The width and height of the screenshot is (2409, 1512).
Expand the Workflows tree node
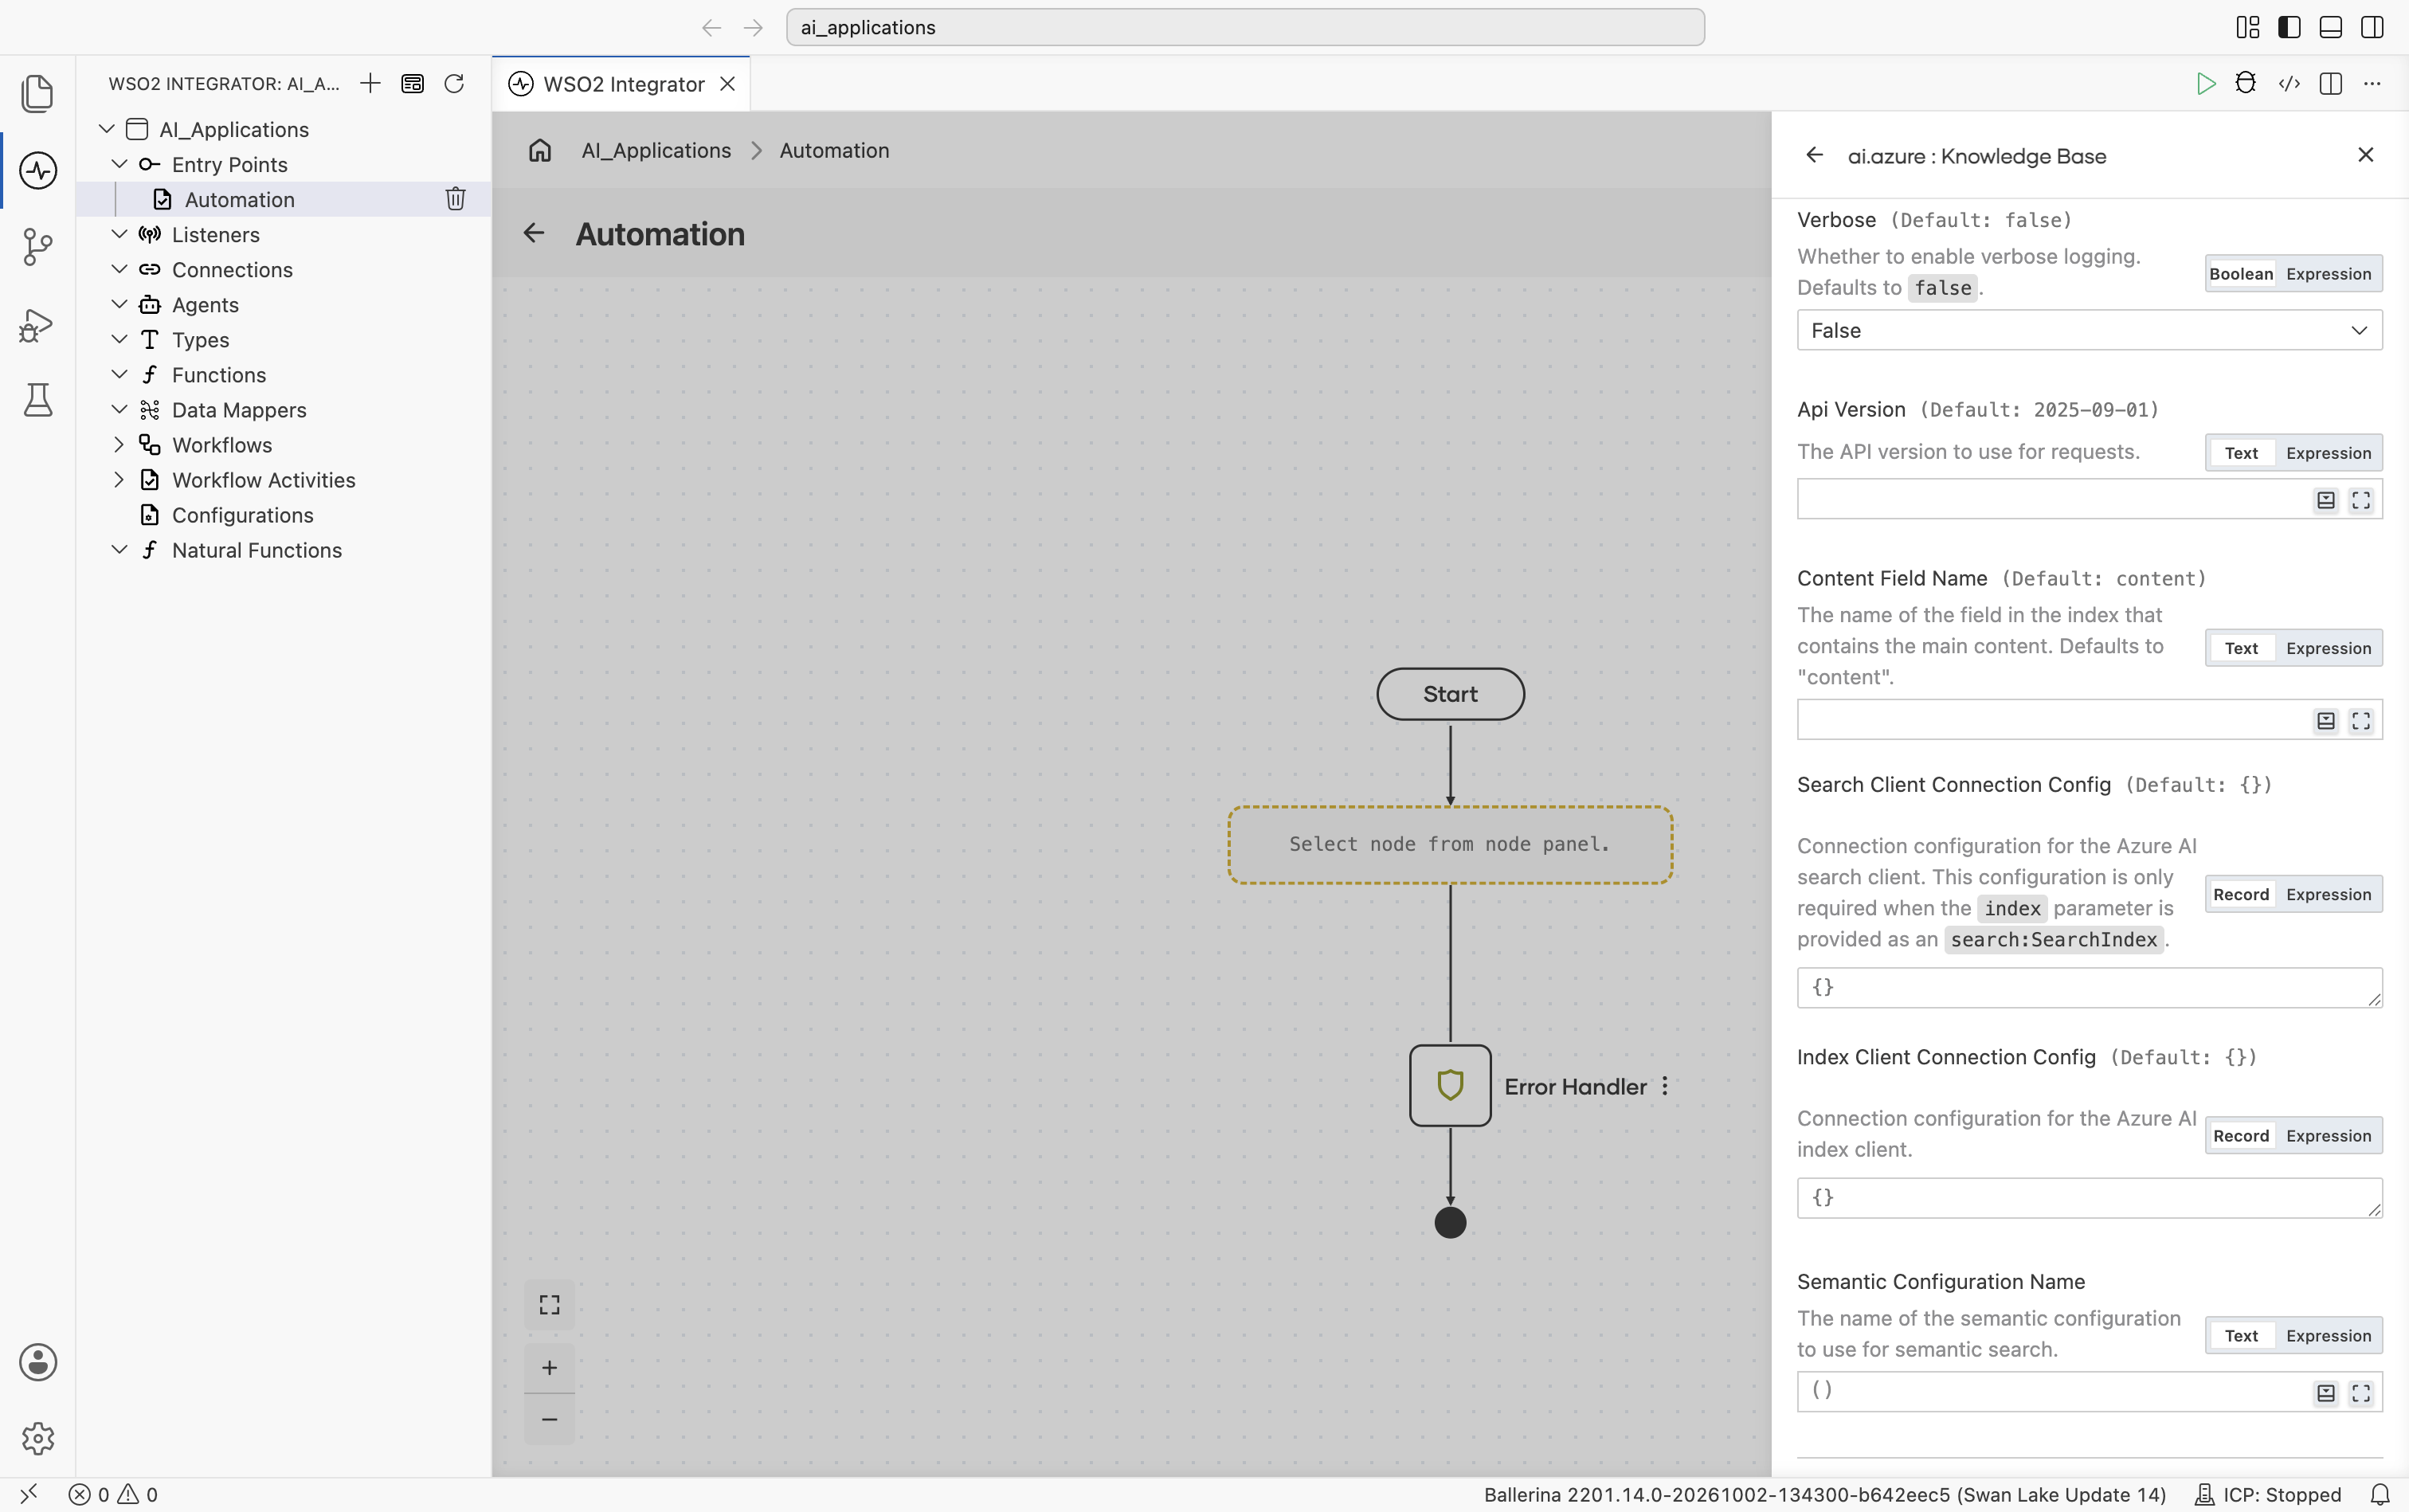pos(119,445)
